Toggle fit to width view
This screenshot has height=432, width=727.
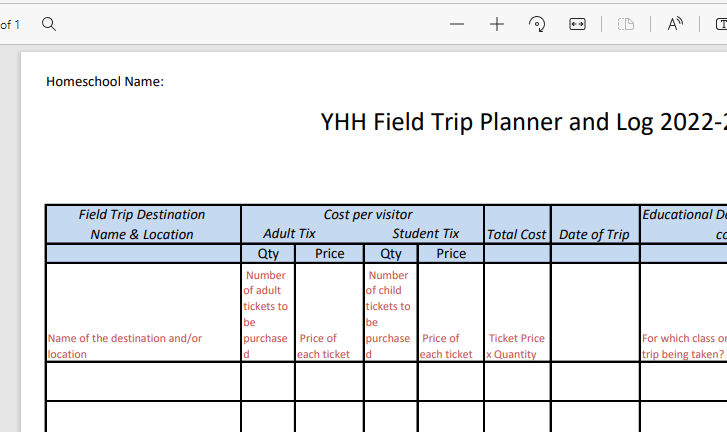(x=577, y=24)
